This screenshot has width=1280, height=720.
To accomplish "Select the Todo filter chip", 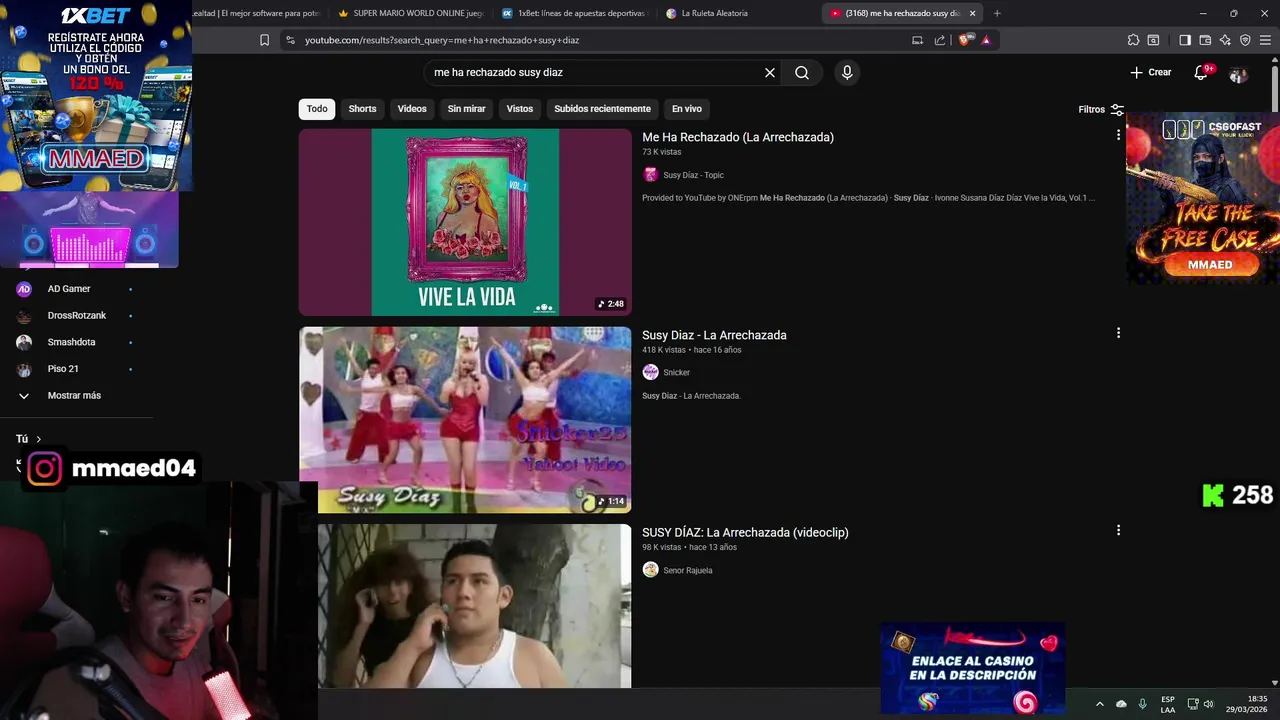I will pyautogui.click(x=317, y=109).
